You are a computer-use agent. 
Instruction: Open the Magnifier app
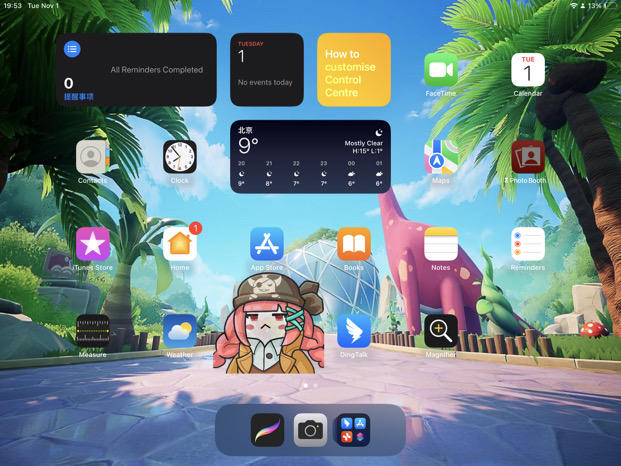point(441,331)
